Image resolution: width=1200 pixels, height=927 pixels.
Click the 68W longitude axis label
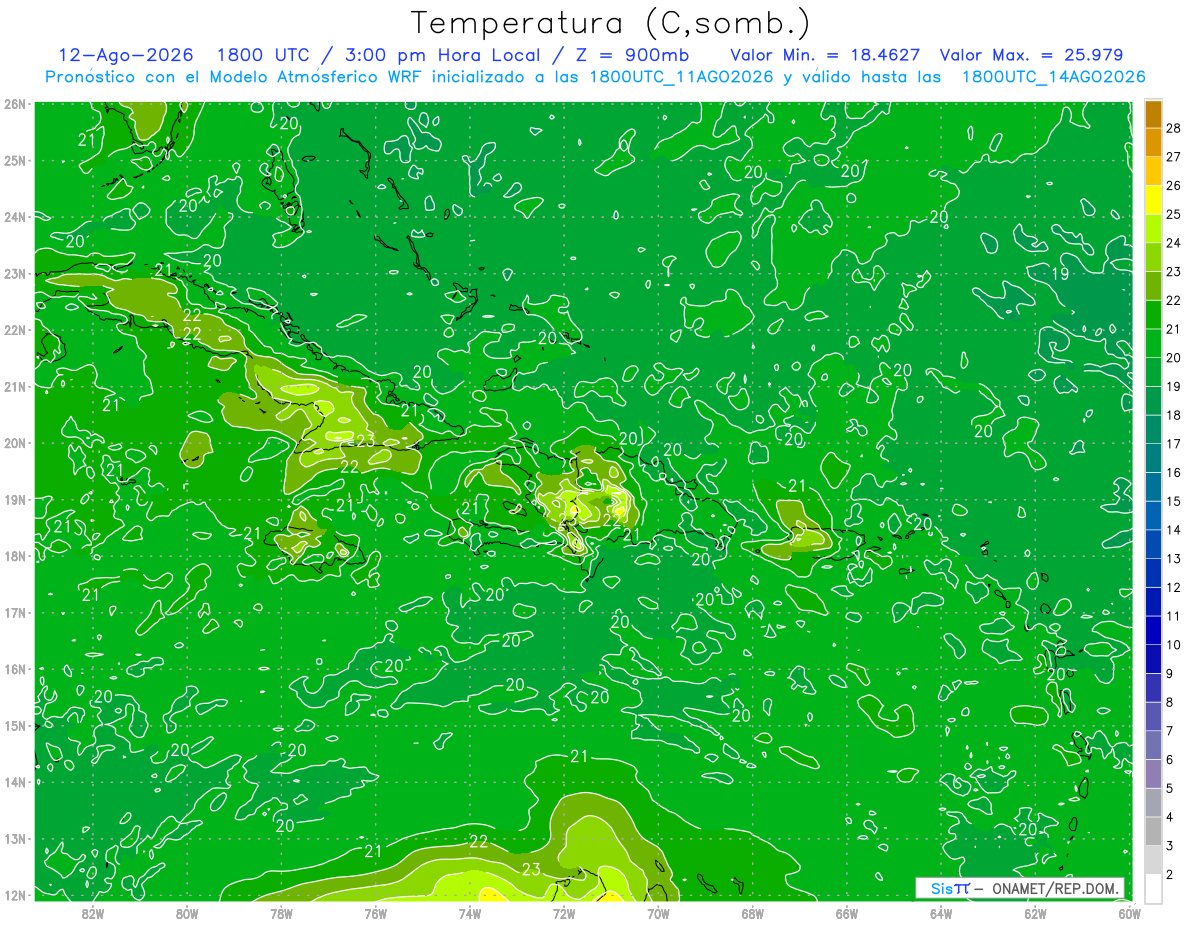click(753, 912)
